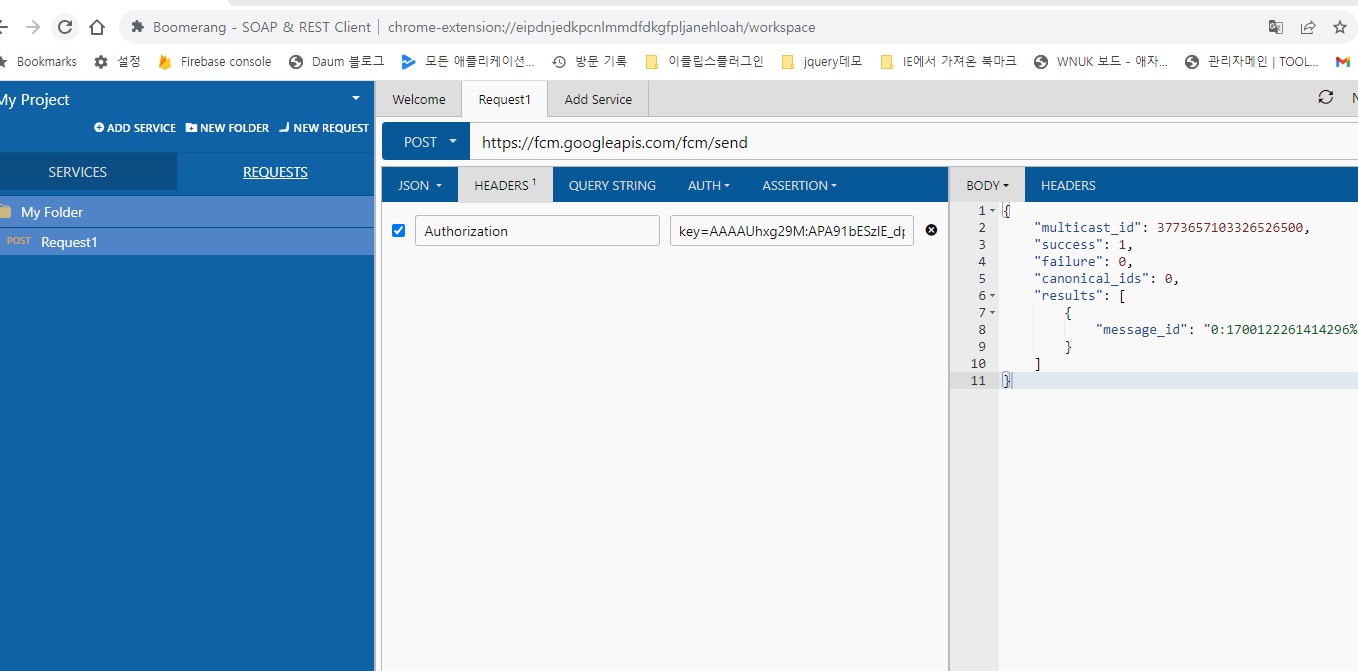Collapse JSON fold arrow at line 1

[993, 211]
